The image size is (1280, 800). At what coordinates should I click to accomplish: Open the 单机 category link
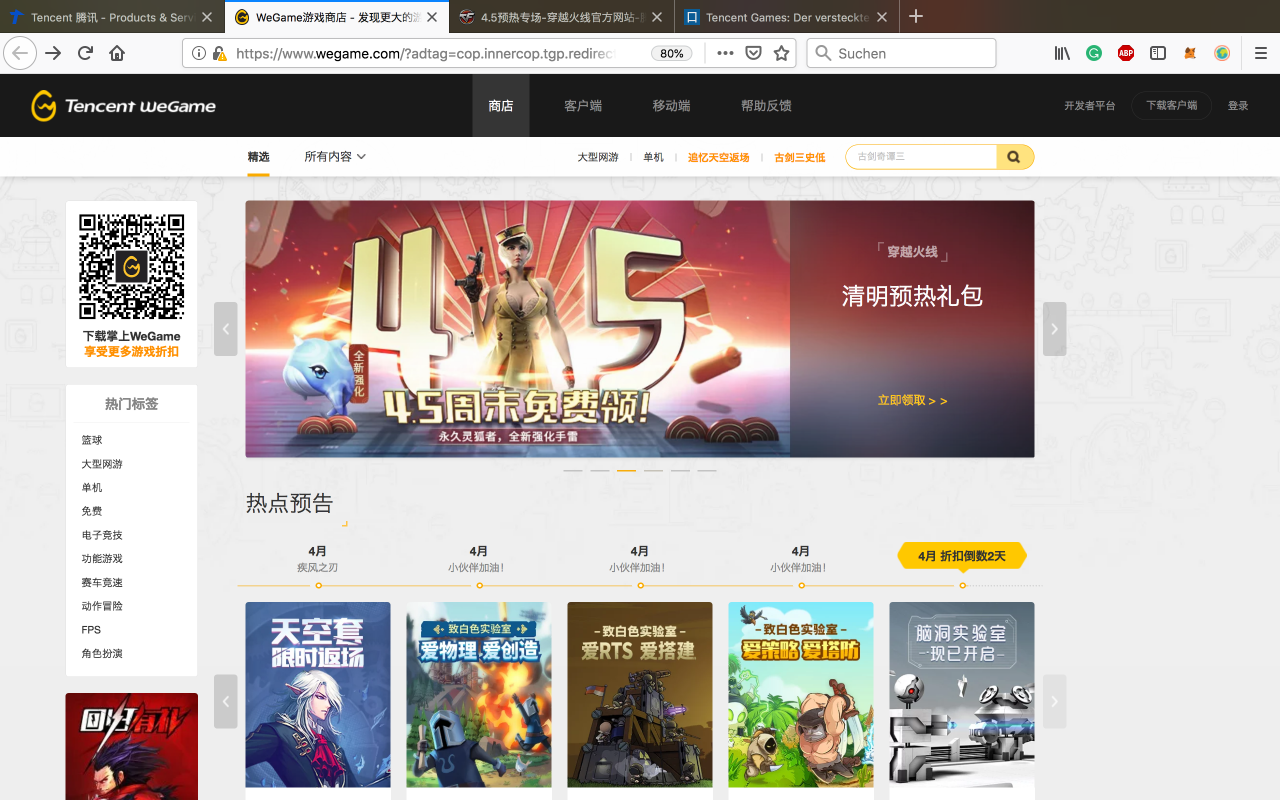coord(653,157)
